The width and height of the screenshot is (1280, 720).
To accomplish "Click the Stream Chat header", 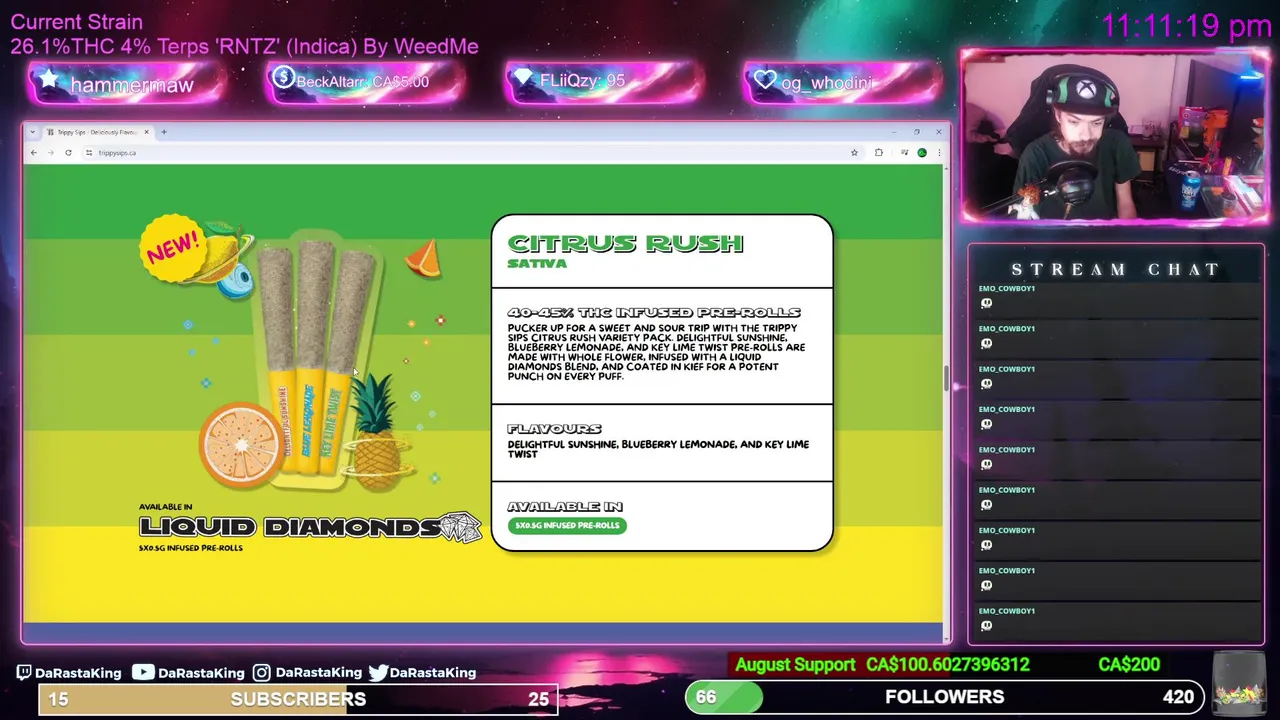I will 1116,270.
